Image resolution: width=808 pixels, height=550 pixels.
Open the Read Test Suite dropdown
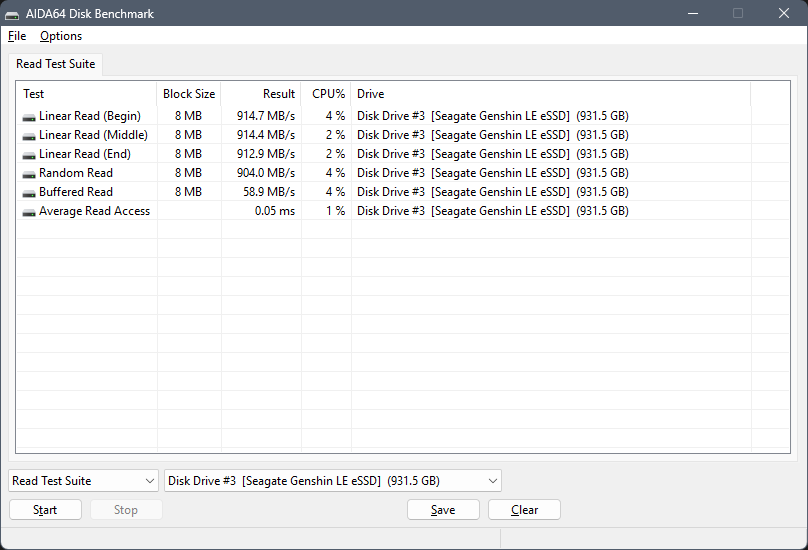point(83,481)
